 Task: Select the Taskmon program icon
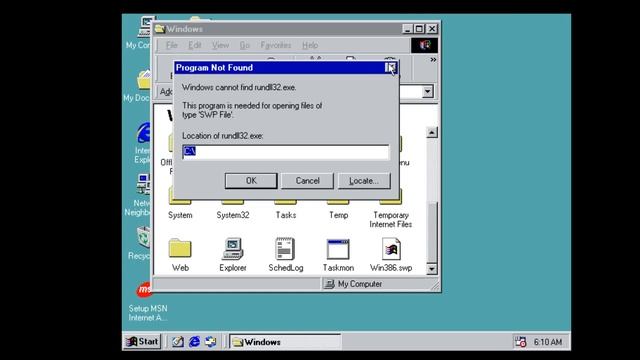(x=338, y=249)
